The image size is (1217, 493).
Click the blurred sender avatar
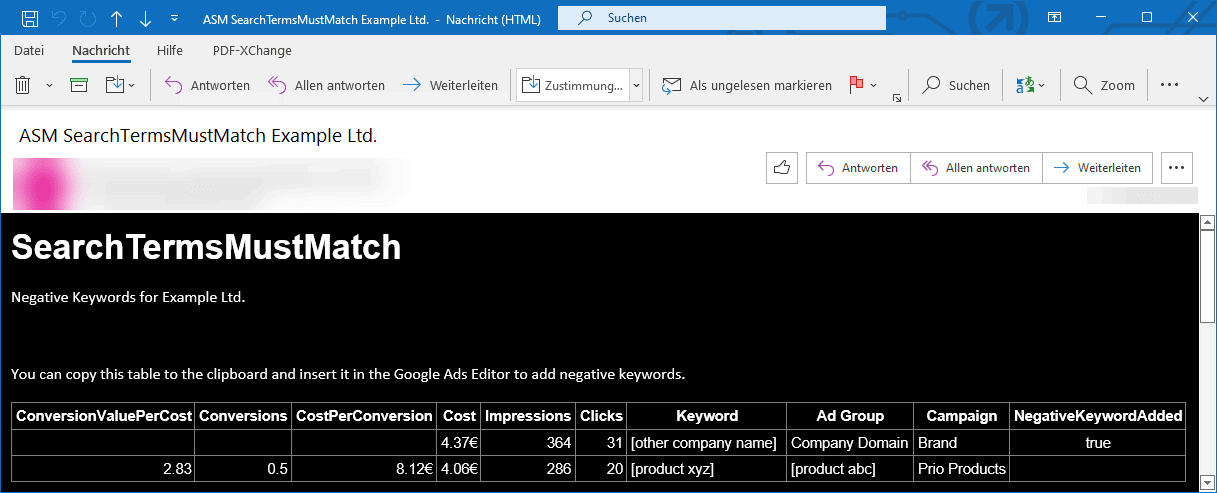(x=44, y=183)
